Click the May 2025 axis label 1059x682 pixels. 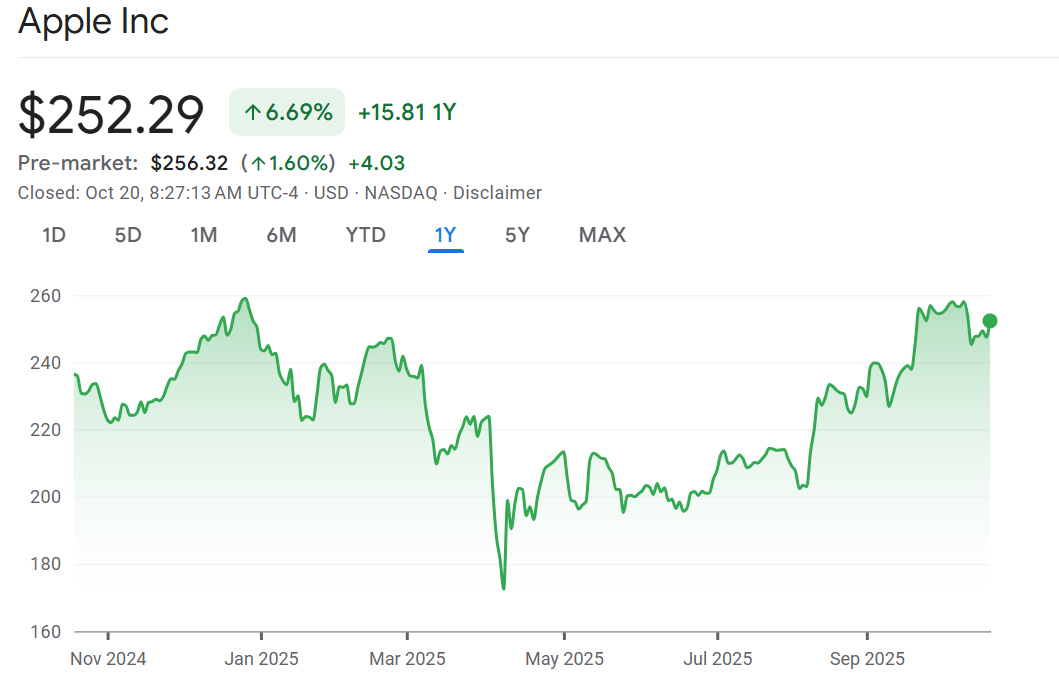(x=564, y=659)
